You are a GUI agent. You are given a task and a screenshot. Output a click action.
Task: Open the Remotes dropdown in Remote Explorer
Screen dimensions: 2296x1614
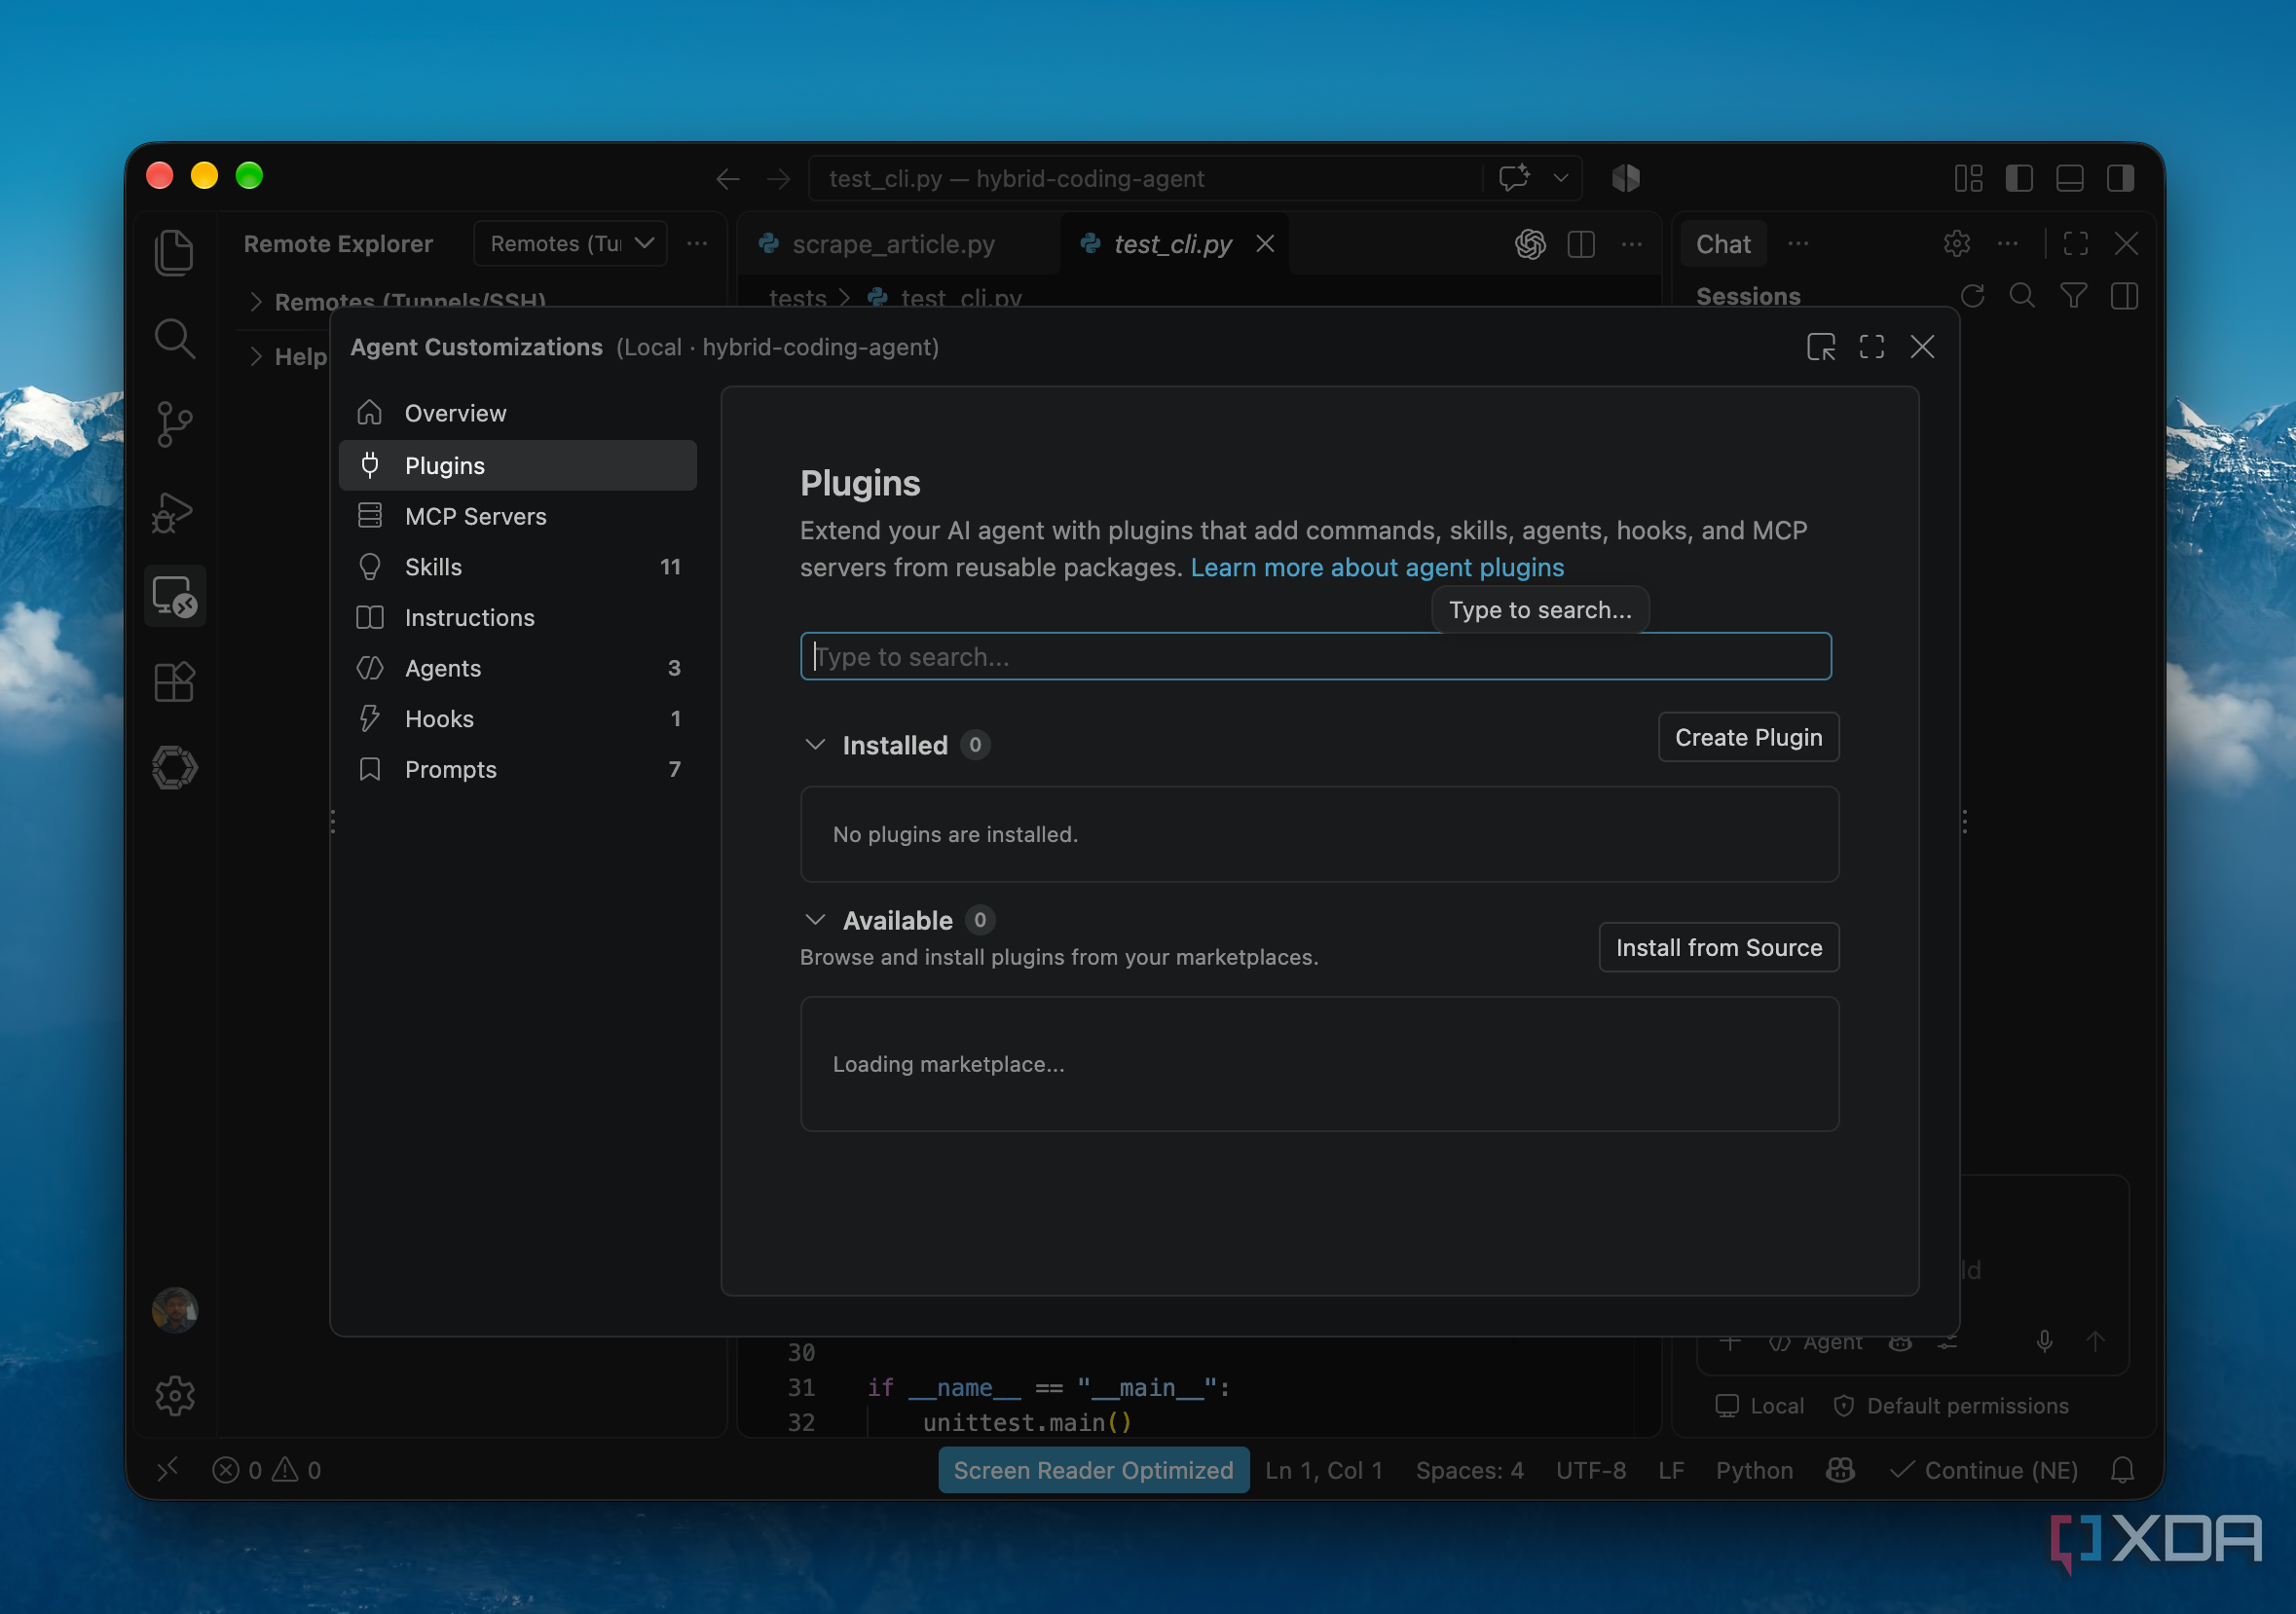tap(570, 244)
